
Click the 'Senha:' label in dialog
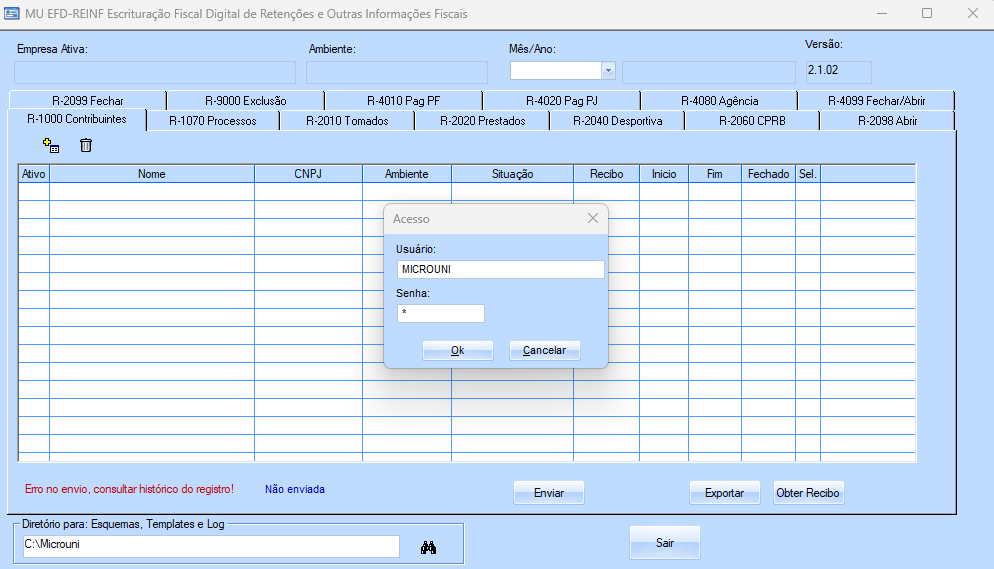pos(413,293)
